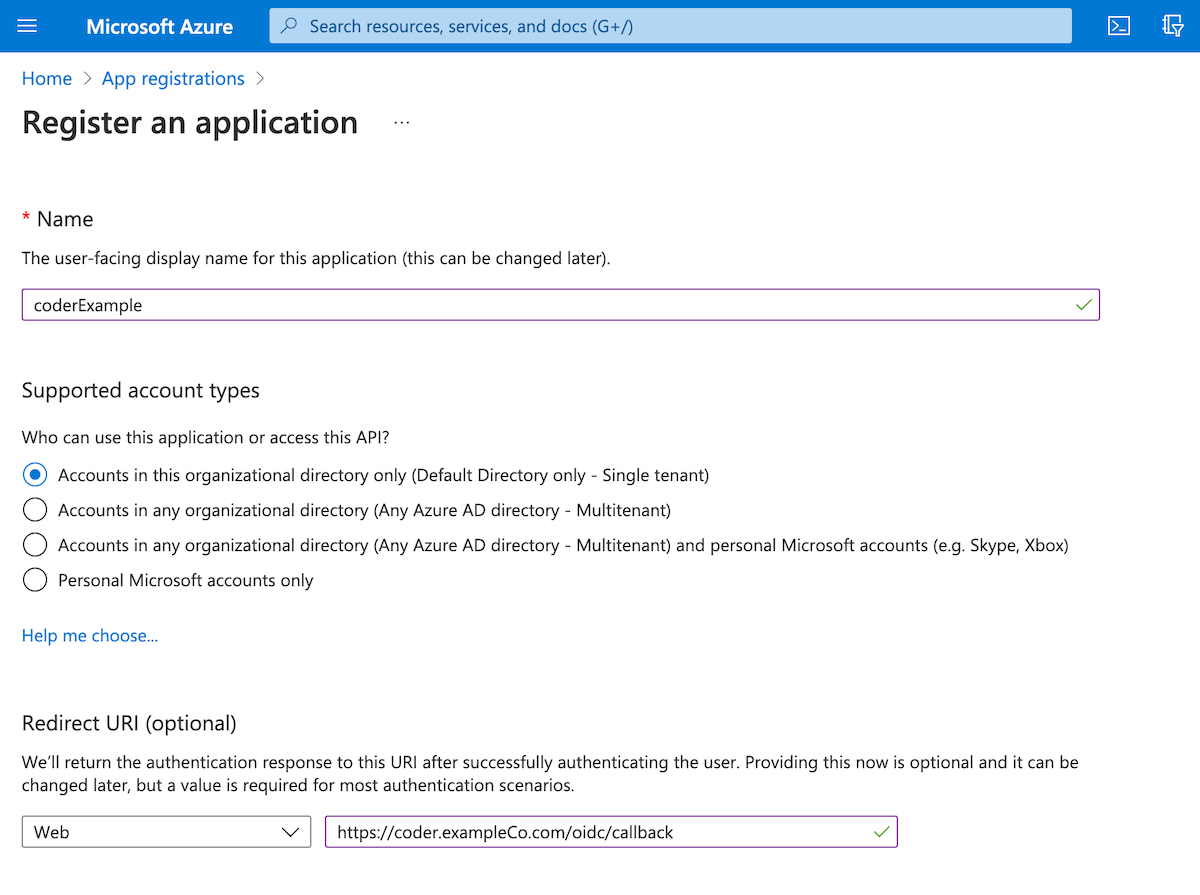
Task: Navigate to App registrations breadcrumb
Action: tap(173, 78)
